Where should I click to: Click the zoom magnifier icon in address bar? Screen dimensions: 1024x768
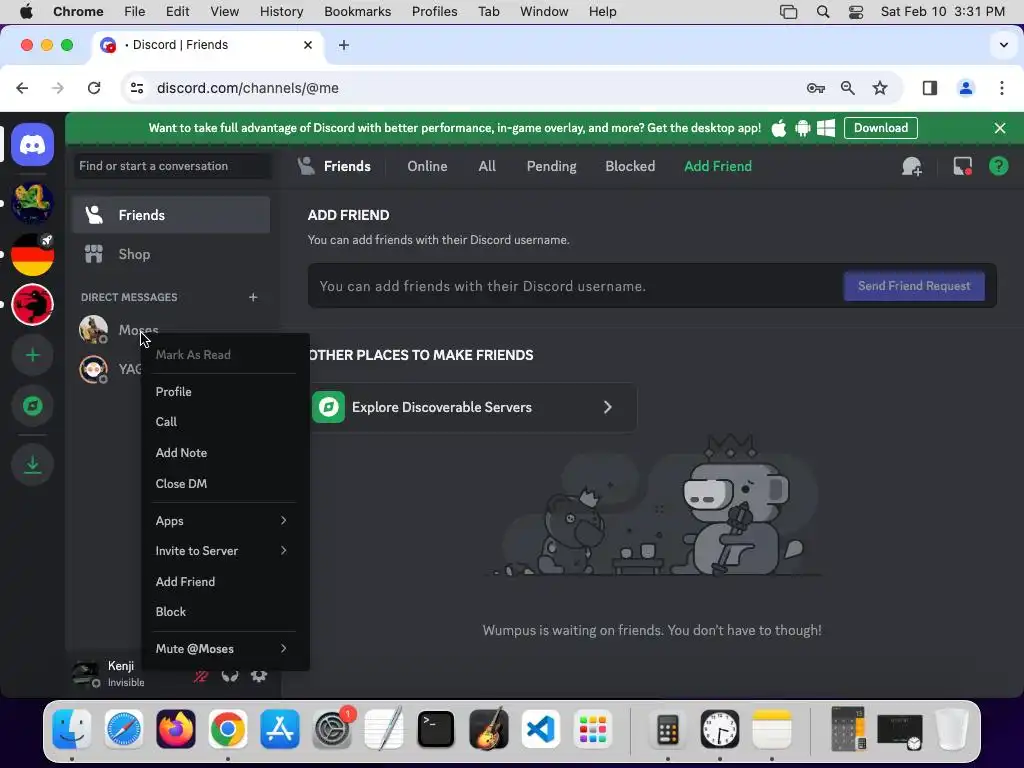(x=848, y=88)
